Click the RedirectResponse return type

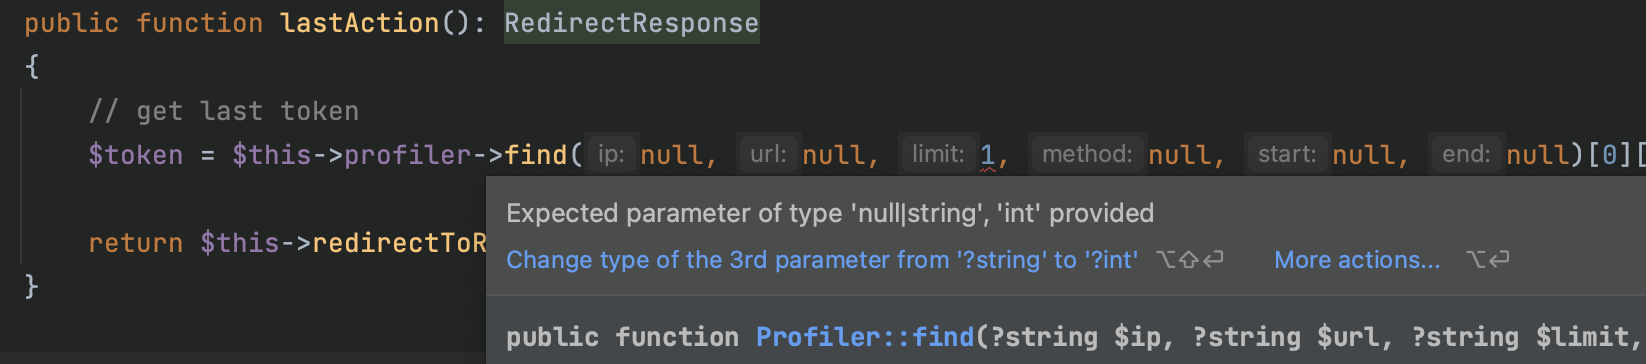click(631, 23)
